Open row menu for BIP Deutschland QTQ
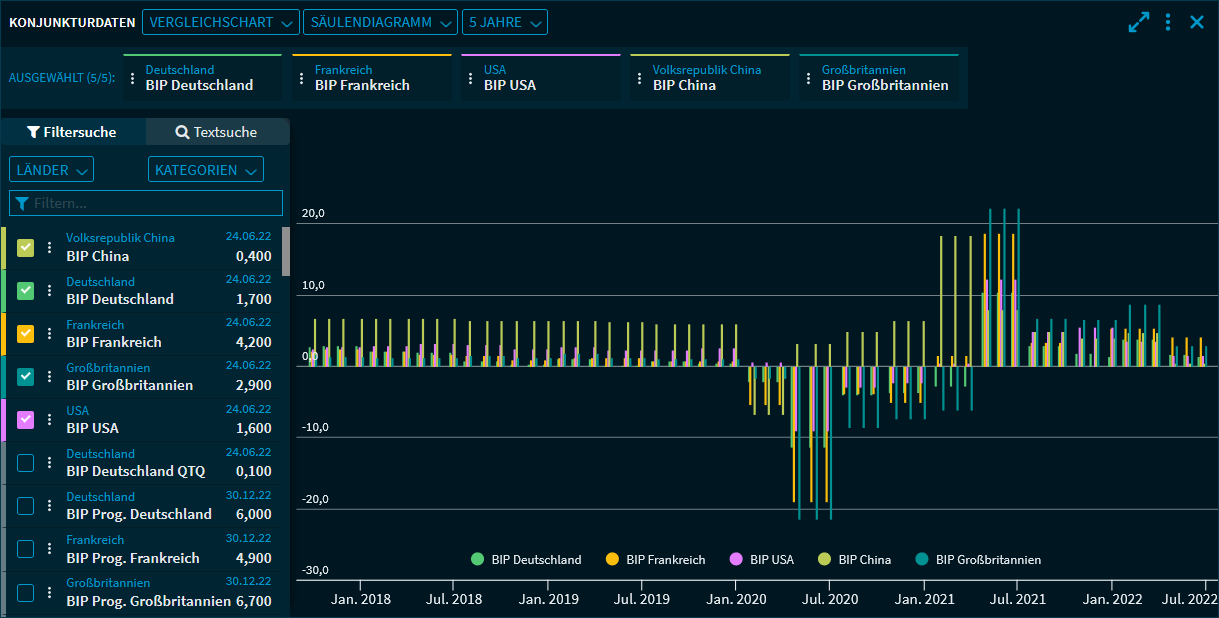Image resolution: width=1219 pixels, height=618 pixels. point(49,462)
